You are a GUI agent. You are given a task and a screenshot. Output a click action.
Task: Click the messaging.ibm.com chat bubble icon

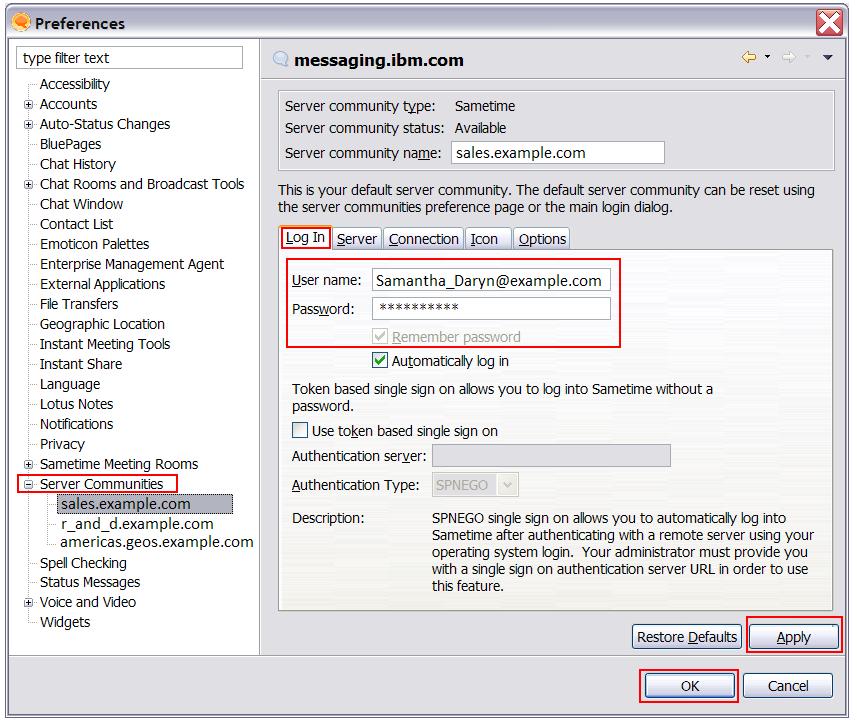tap(281, 59)
